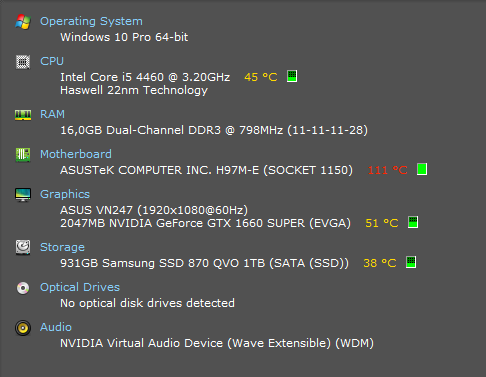Click the green RAM stick icon
This screenshot has height=377, width=486.
23,115
